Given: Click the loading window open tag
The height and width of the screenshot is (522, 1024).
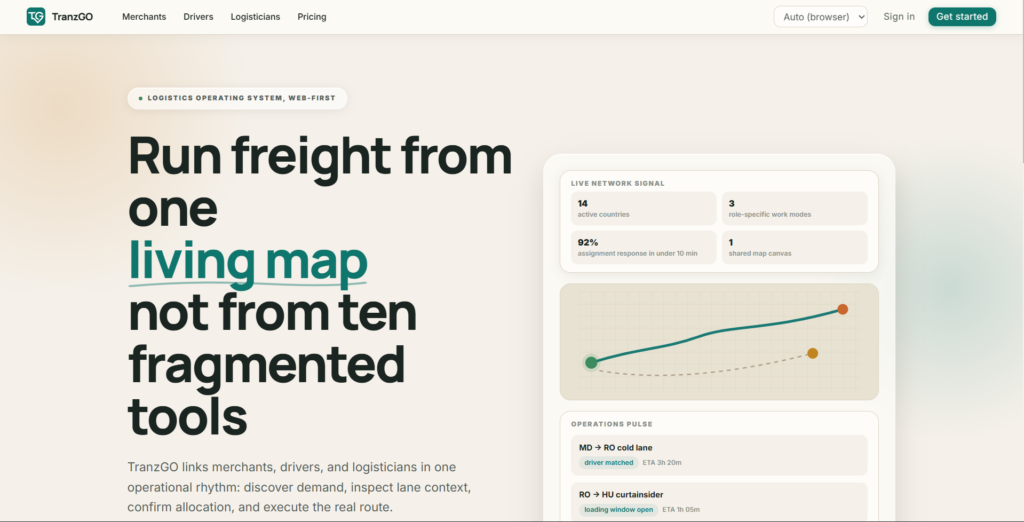Looking at the screenshot, I should (618, 510).
